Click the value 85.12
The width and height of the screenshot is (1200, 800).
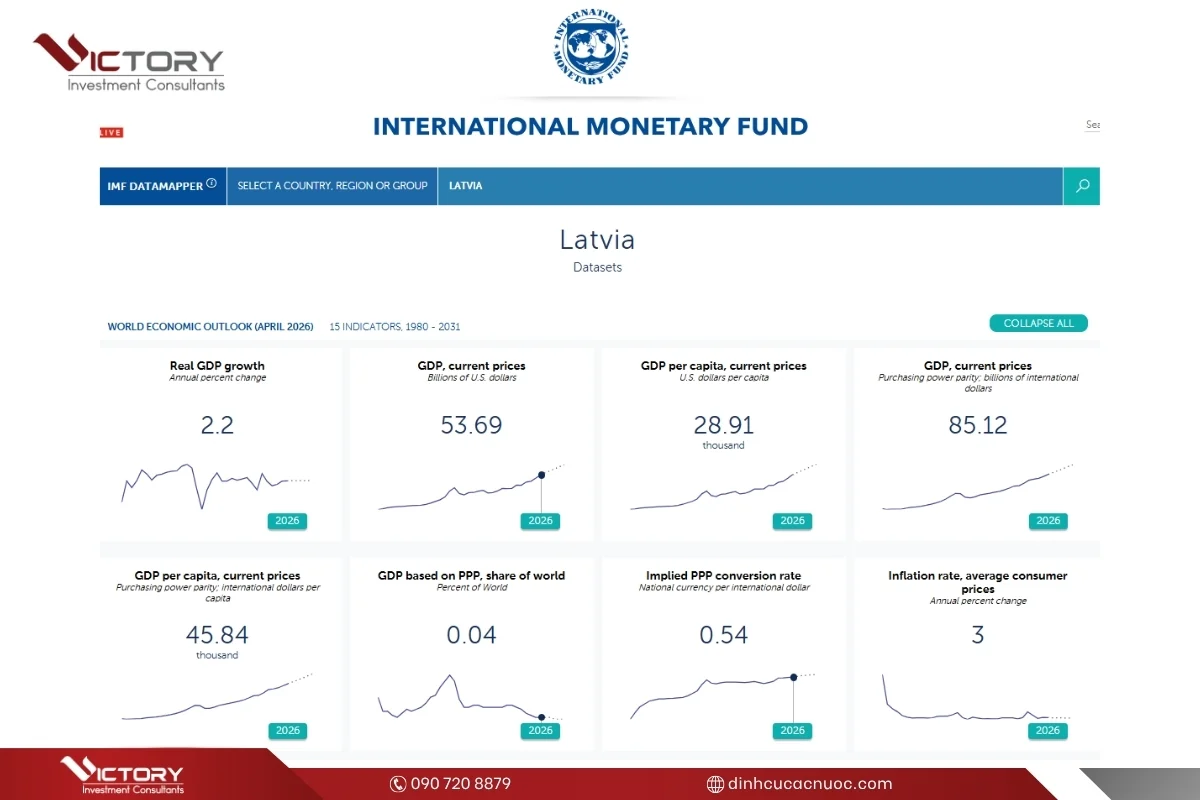tap(978, 425)
